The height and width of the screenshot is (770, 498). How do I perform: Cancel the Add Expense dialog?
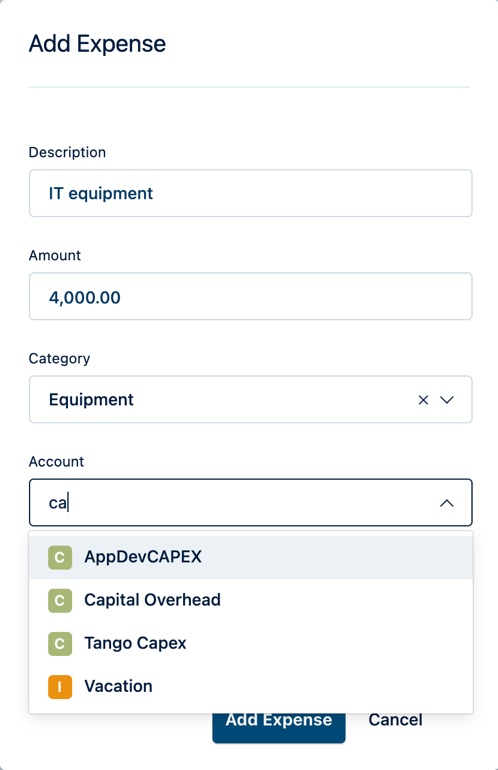(395, 720)
